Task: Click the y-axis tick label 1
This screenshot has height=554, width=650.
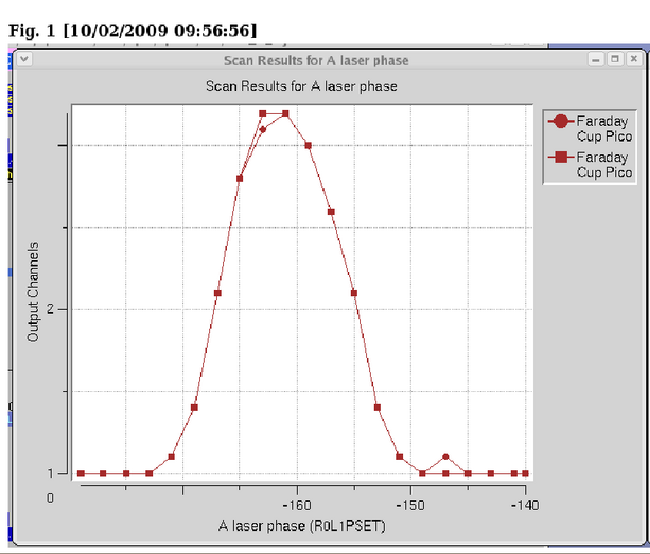Action: (x=51, y=473)
